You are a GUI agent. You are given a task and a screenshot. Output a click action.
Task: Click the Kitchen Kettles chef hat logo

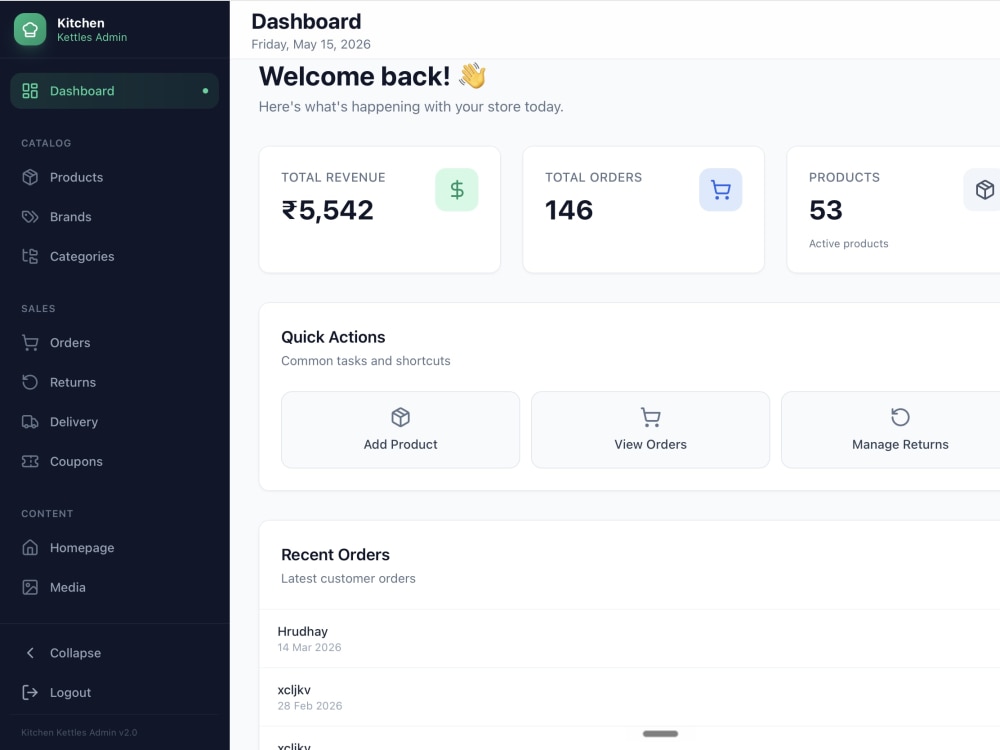point(30,29)
